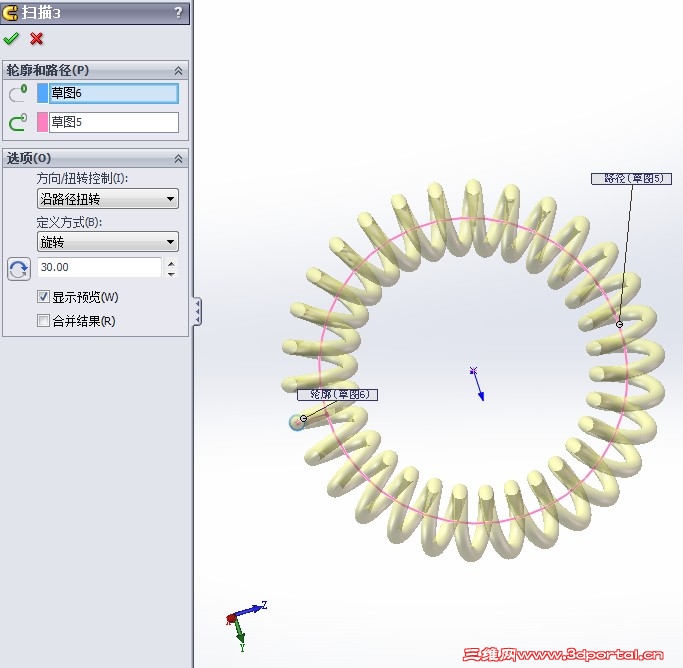The image size is (683, 668).
Task: Click the 路径(草图5) callout label
Action: (631, 179)
